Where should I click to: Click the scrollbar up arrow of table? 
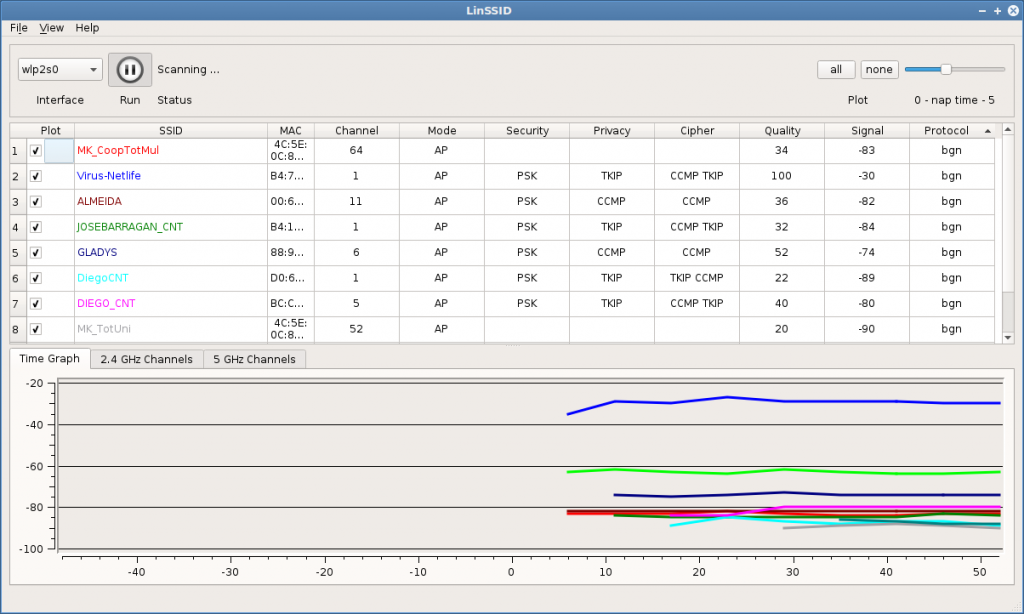click(x=1008, y=129)
